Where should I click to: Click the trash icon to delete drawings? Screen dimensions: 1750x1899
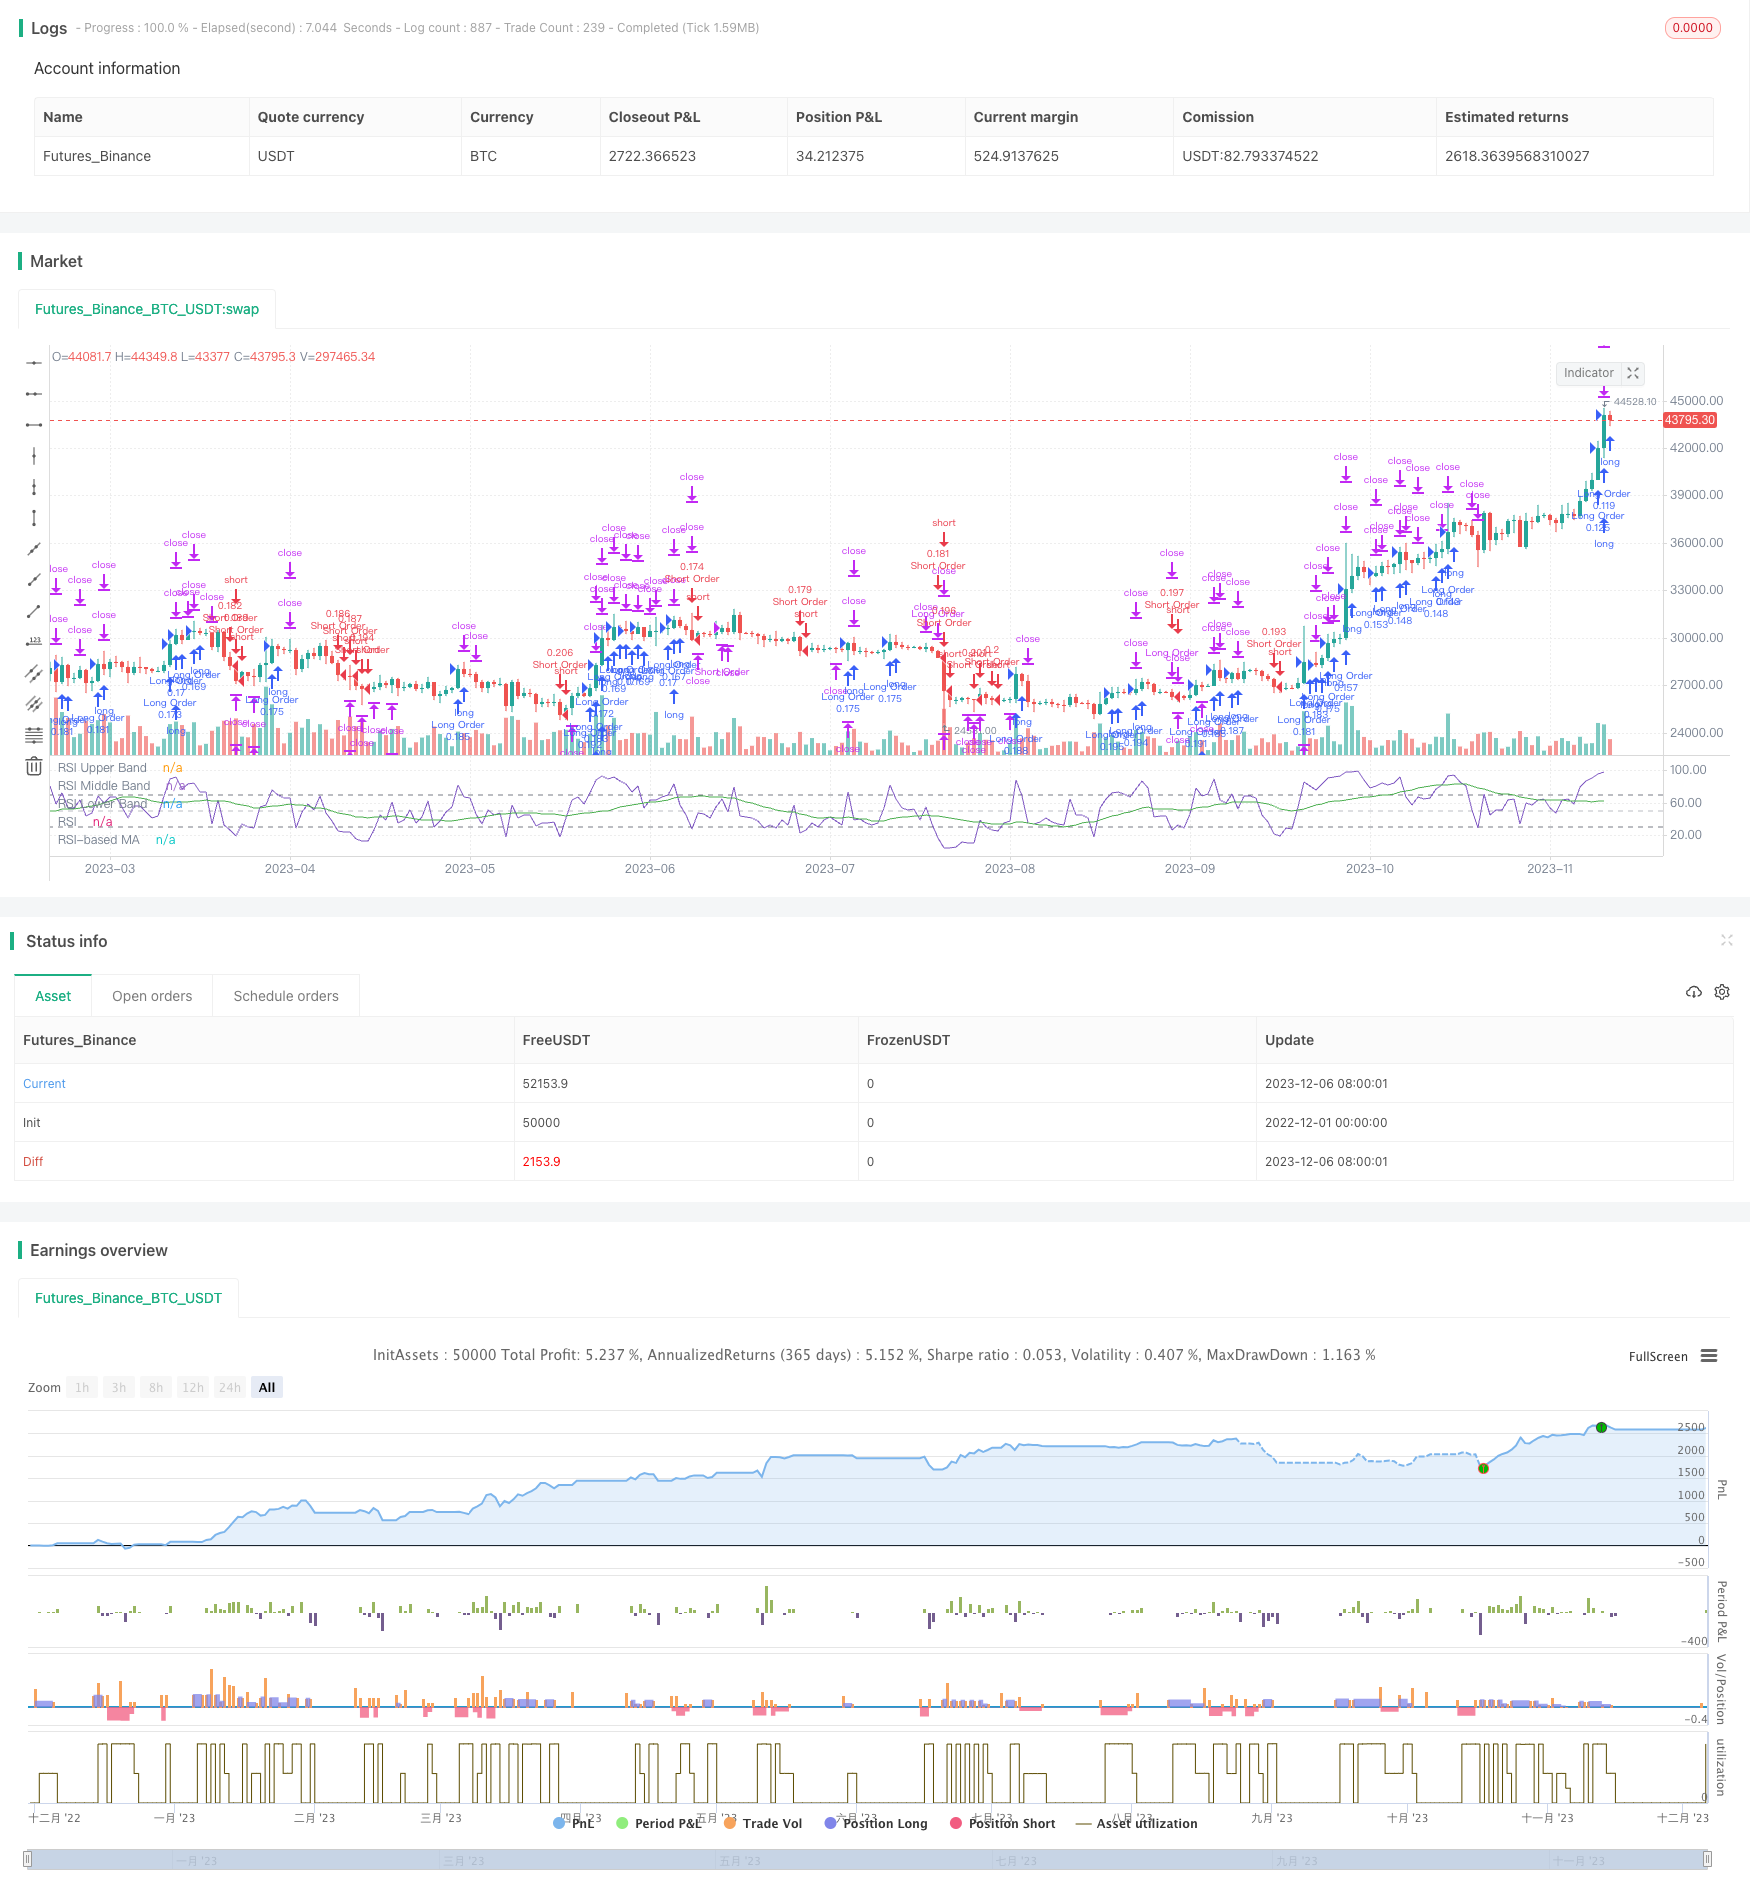[34, 766]
